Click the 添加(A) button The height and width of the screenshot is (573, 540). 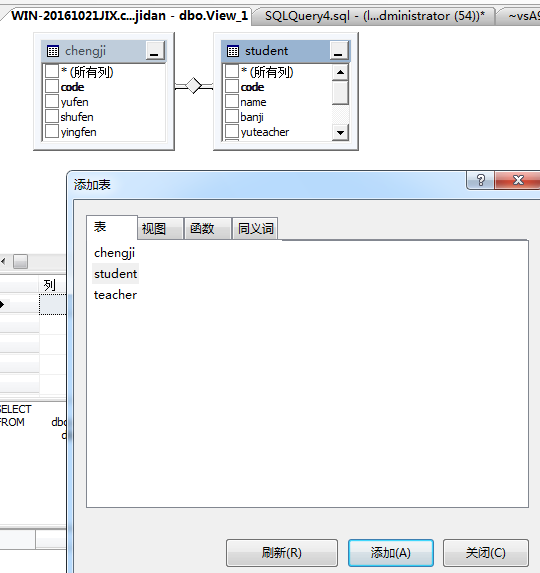391,553
